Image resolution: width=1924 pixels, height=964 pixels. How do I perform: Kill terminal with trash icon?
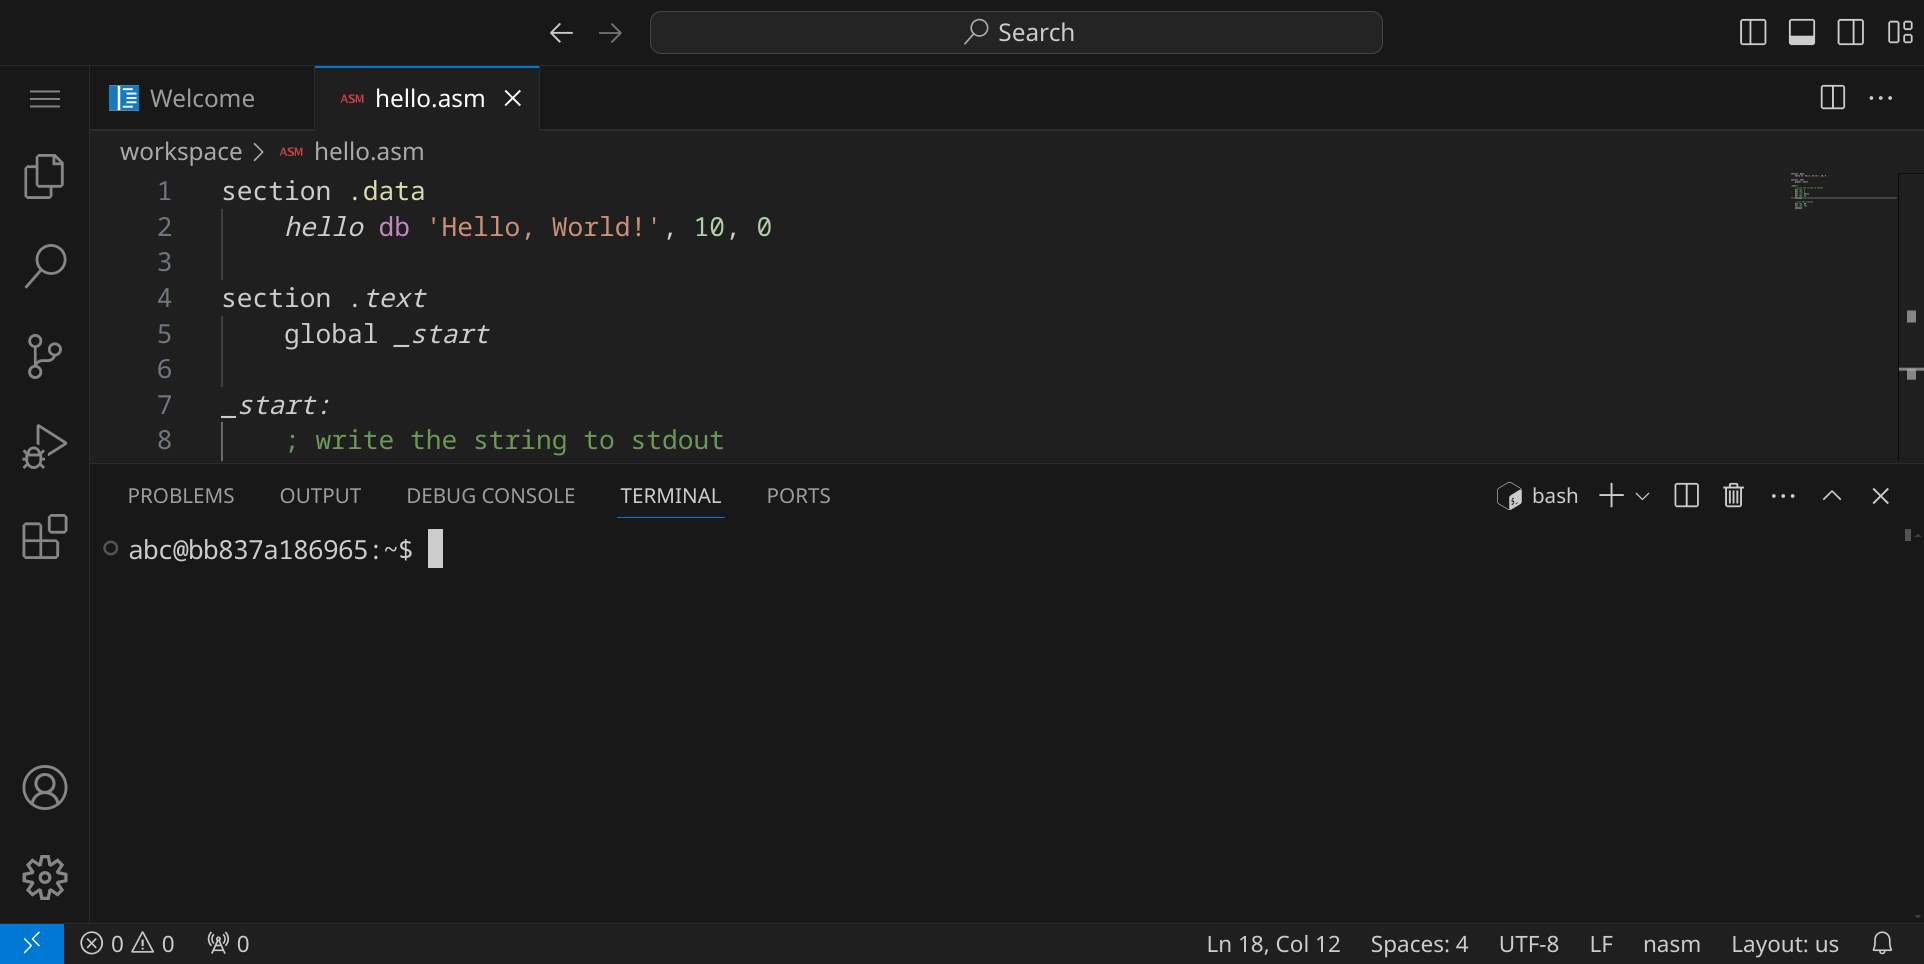click(x=1733, y=496)
